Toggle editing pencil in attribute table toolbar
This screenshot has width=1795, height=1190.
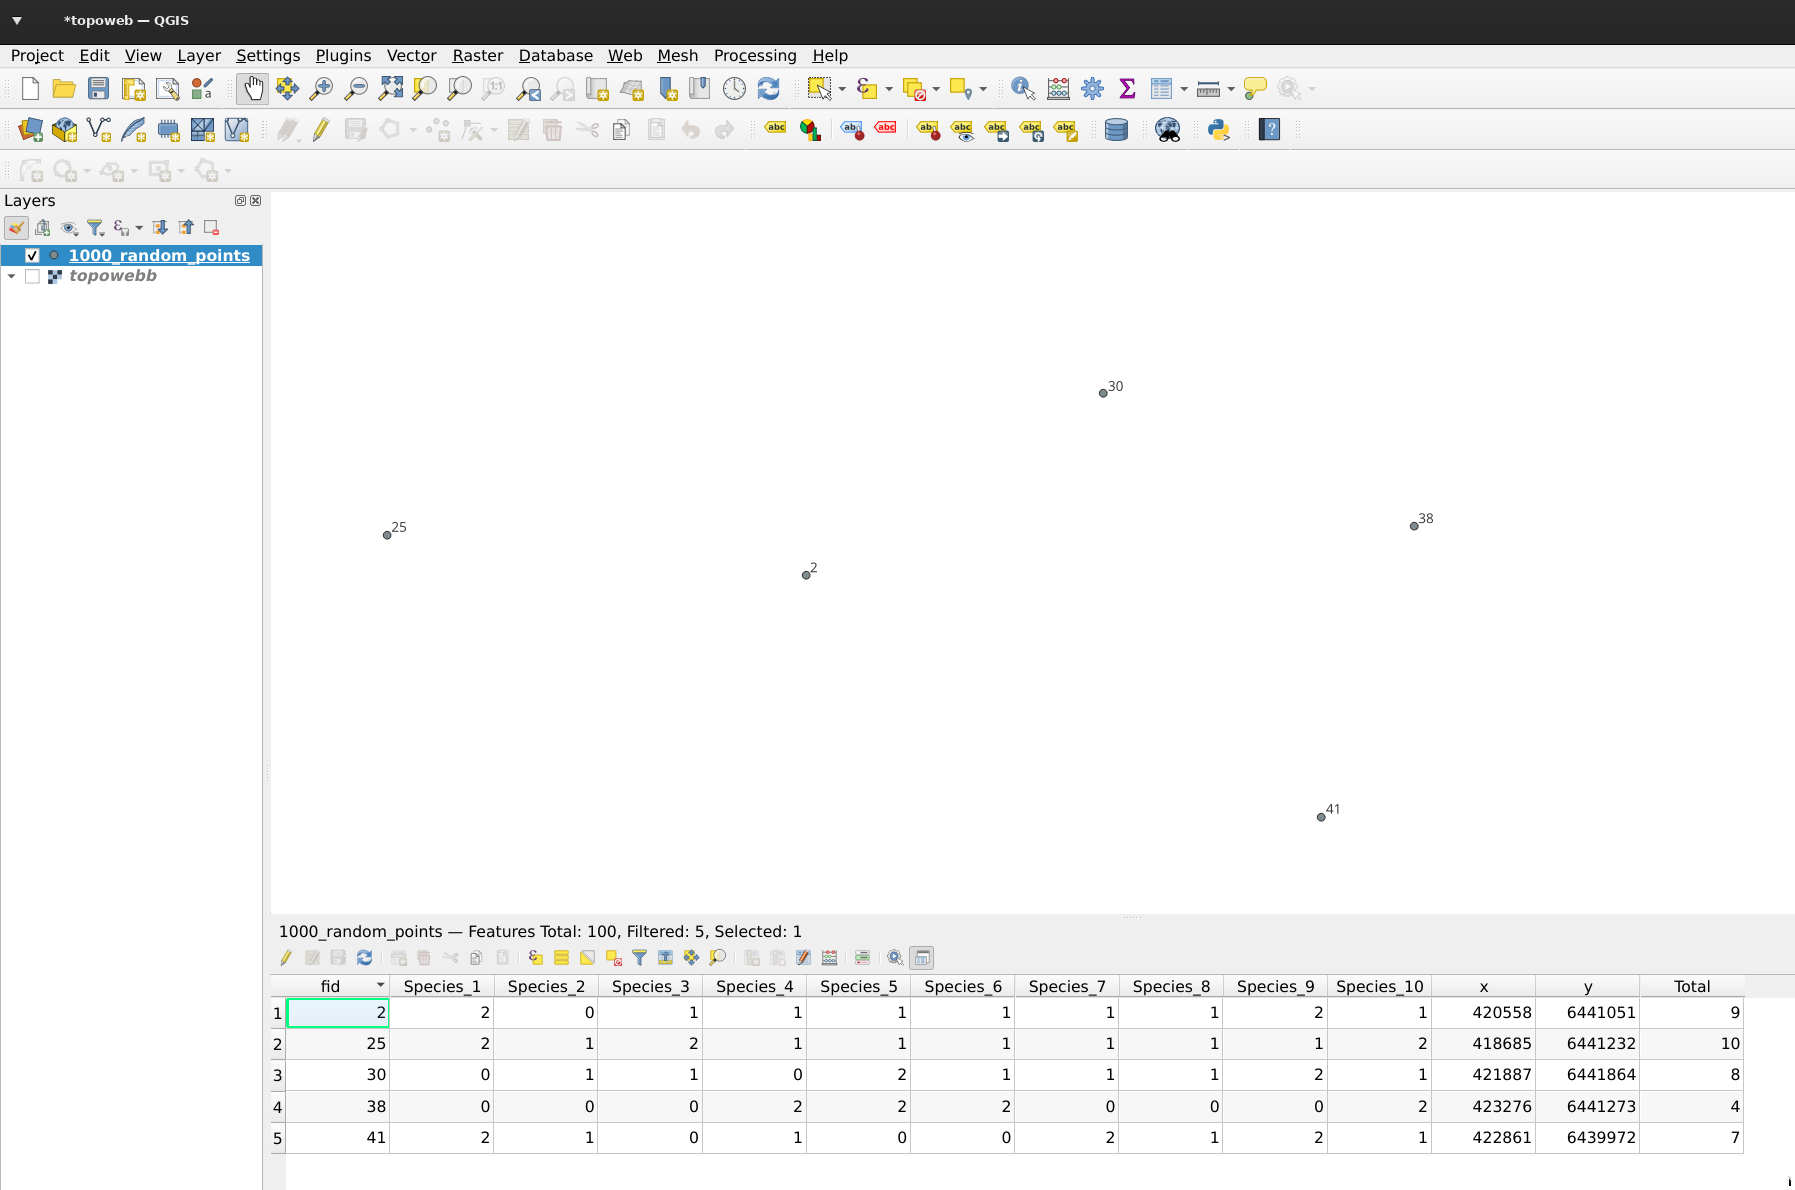[x=286, y=958]
